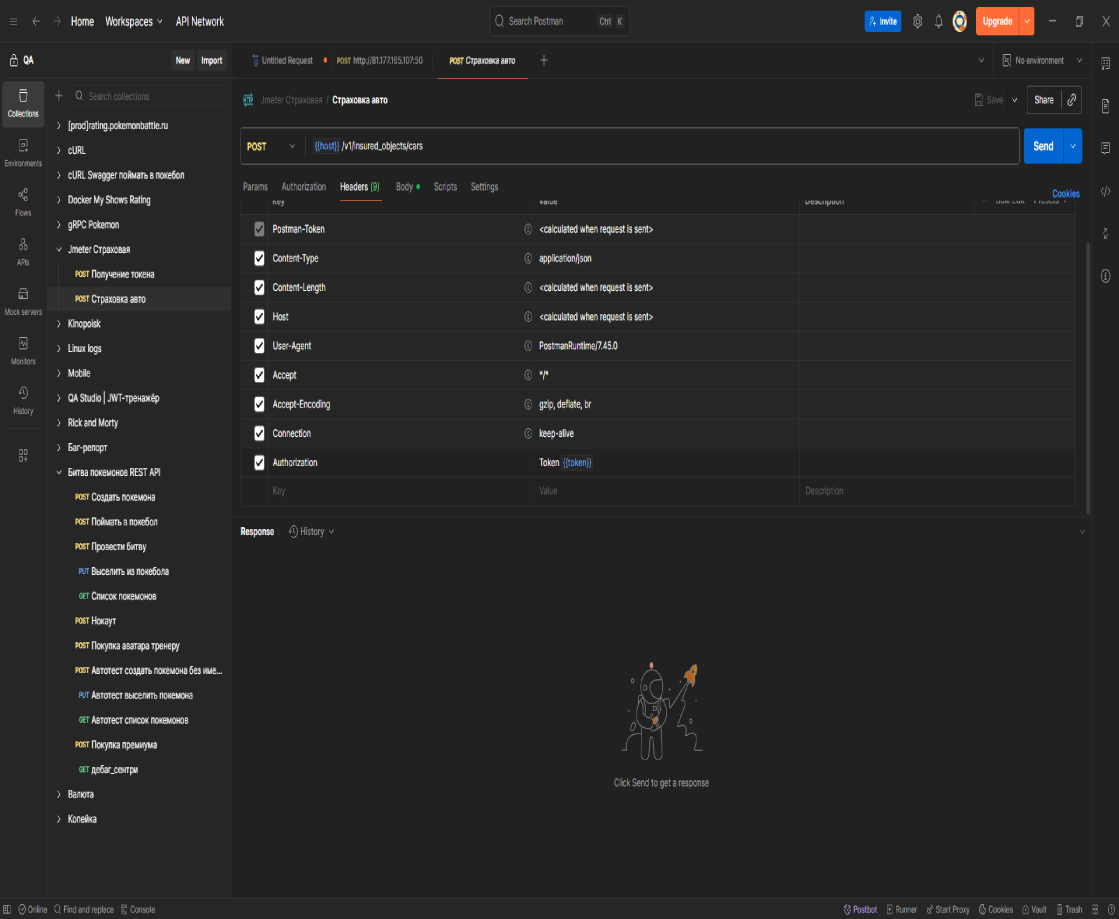1119x919 pixels.
Task: Open the settings gear icon
Action: point(917,21)
